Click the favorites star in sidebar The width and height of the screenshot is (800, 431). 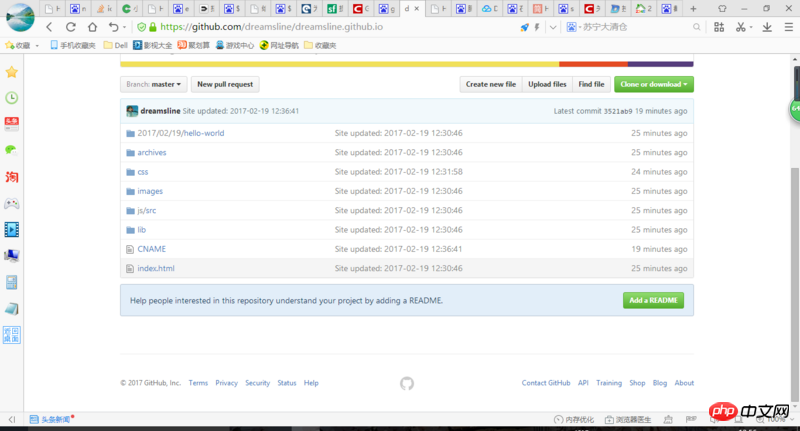pyautogui.click(x=11, y=72)
